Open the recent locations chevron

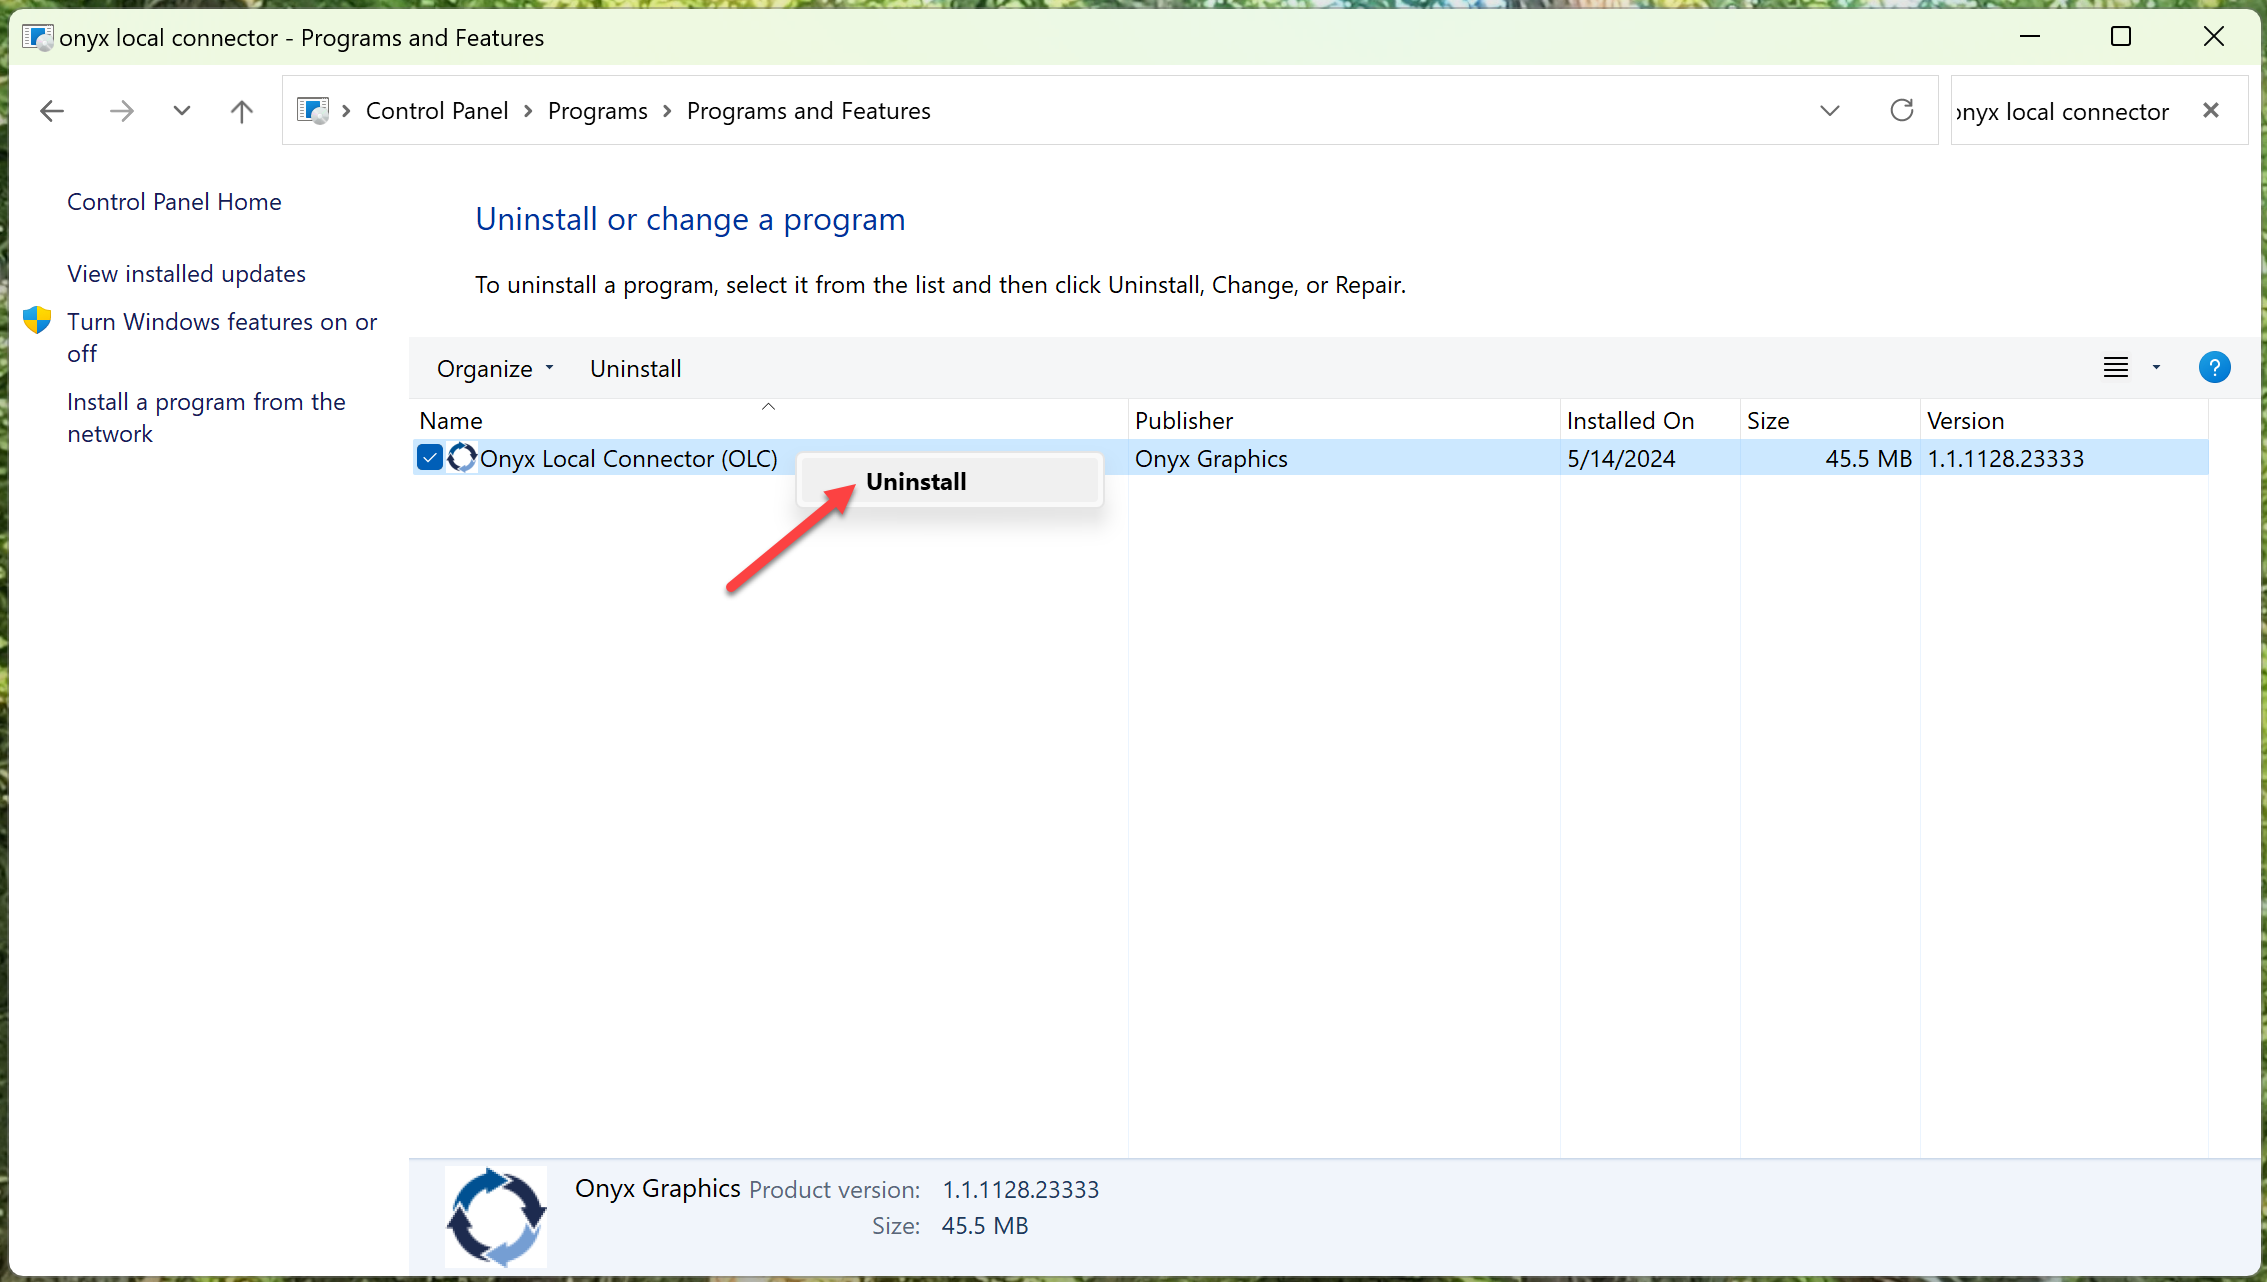coord(181,111)
